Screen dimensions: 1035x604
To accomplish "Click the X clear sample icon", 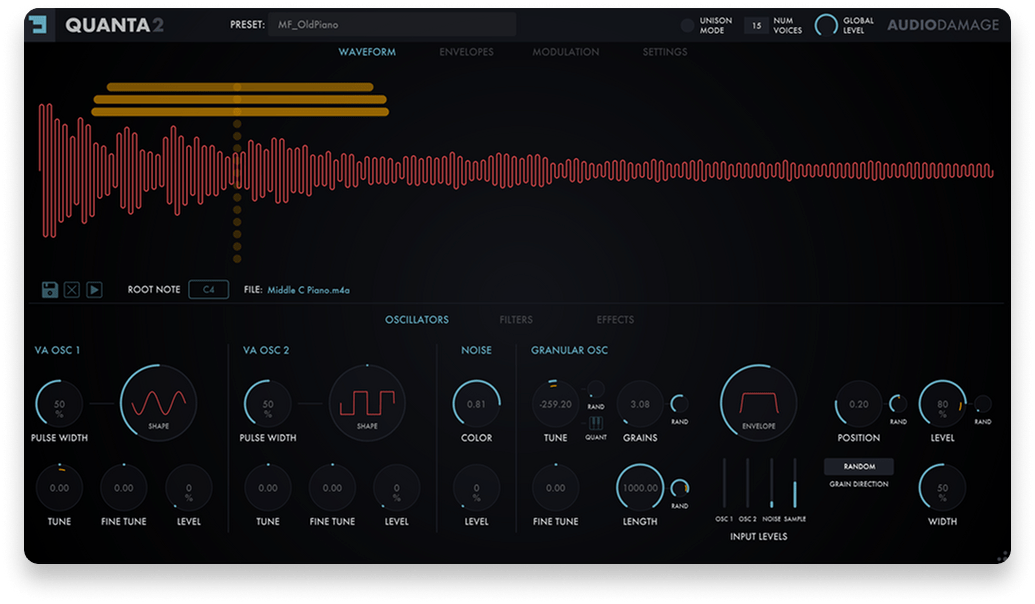I will click(x=72, y=290).
